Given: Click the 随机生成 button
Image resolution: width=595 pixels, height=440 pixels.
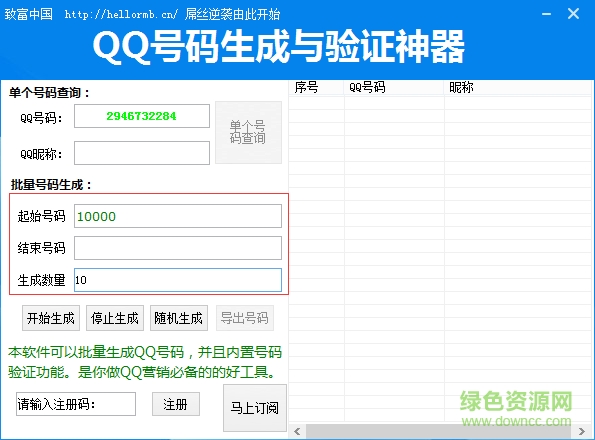Looking at the screenshot, I should tap(179, 318).
